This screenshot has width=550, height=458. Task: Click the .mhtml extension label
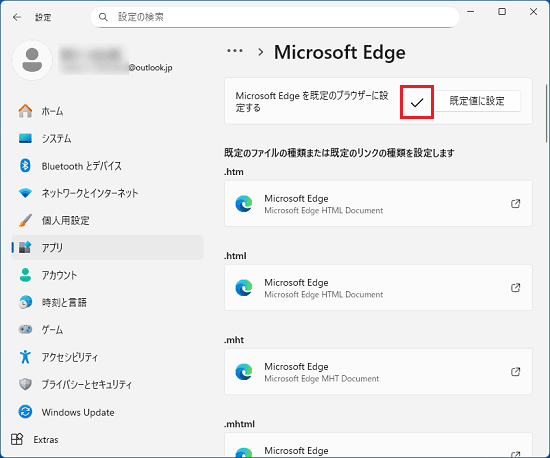tap(240, 424)
